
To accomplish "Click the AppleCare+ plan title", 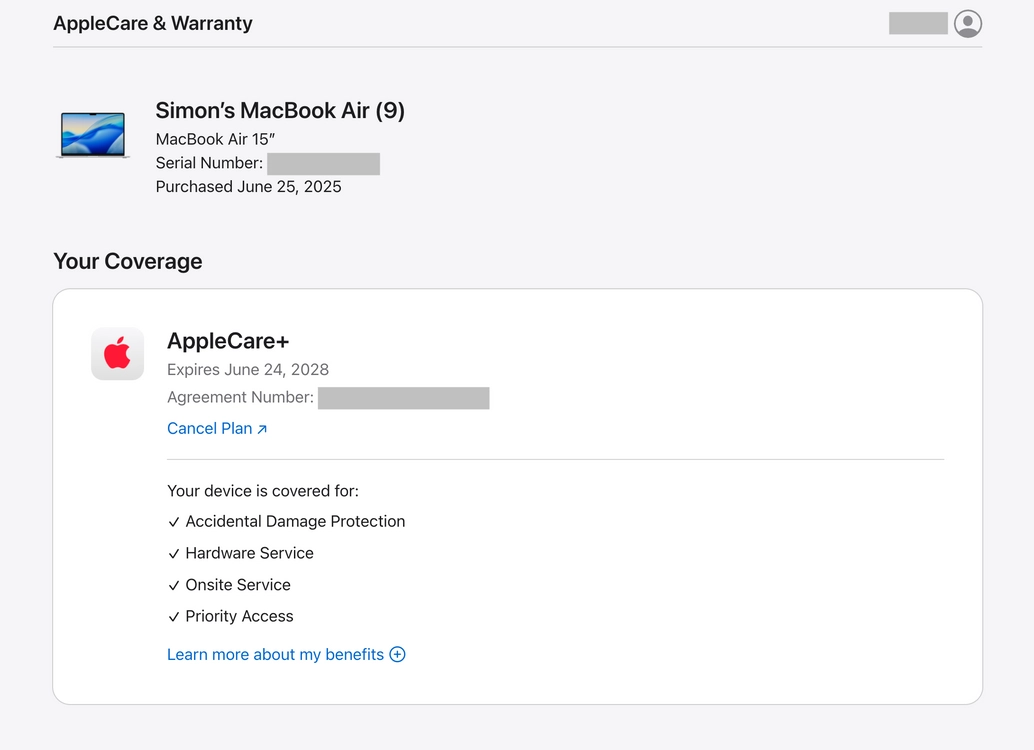I will click(228, 341).
